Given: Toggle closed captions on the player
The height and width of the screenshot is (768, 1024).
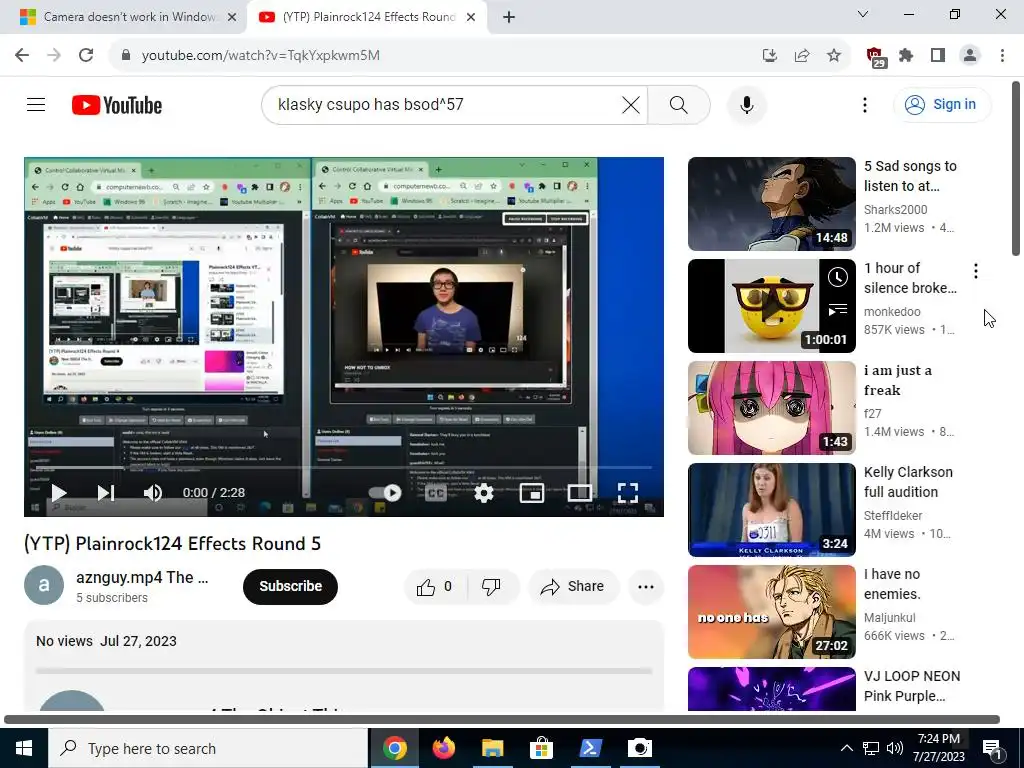Looking at the screenshot, I should pos(436,492).
